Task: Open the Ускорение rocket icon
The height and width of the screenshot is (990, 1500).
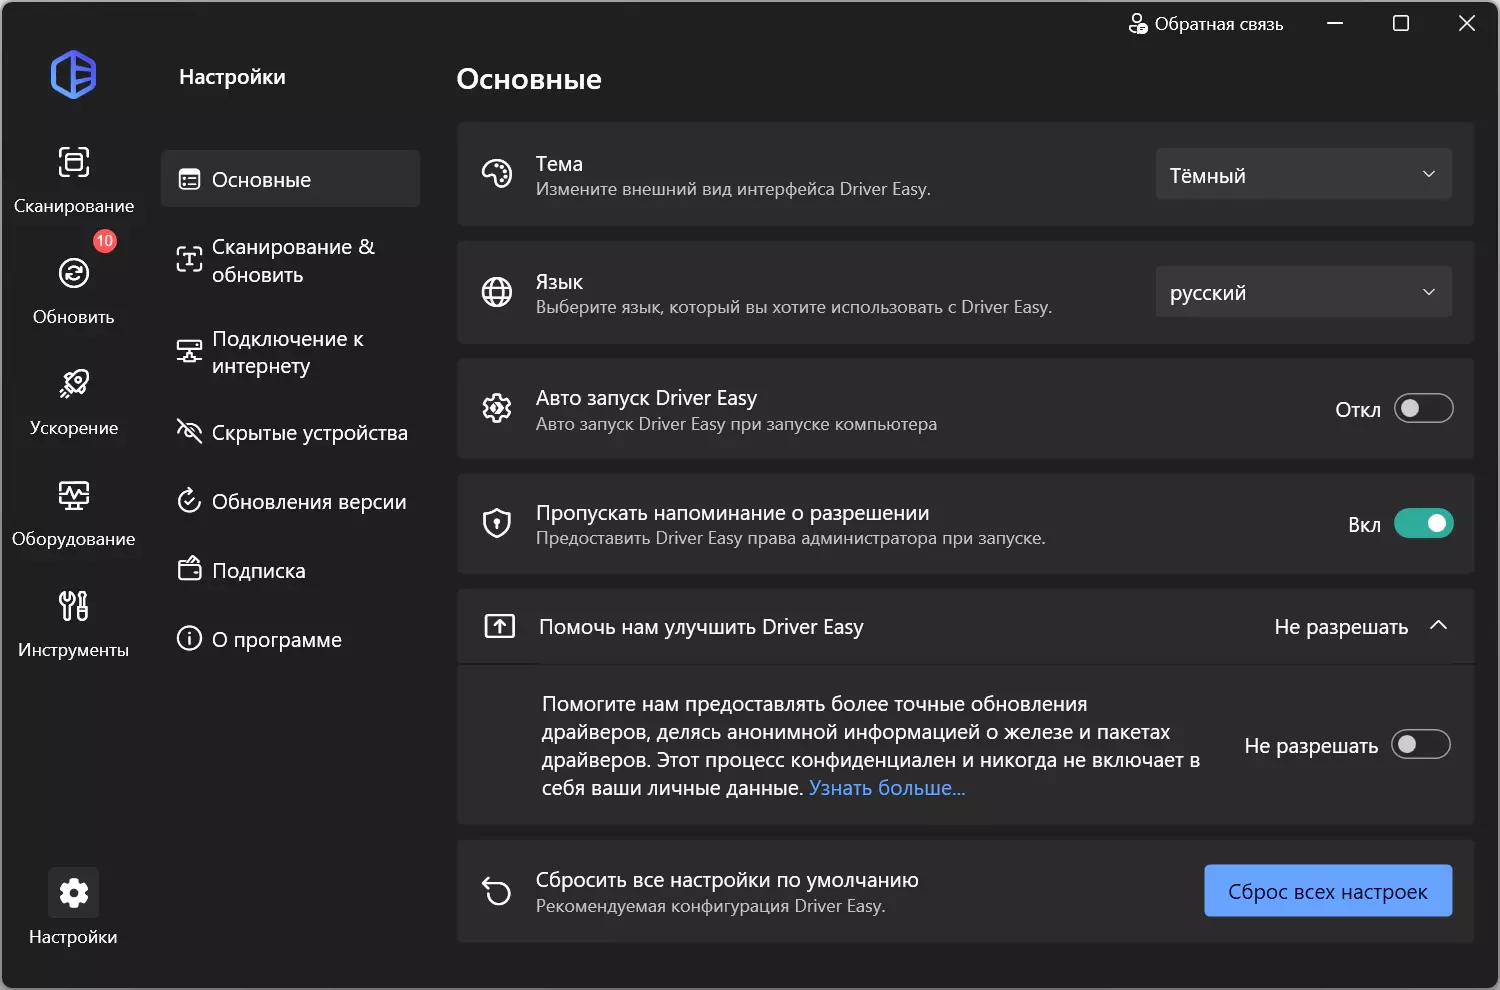Action: click(x=74, y=384)
